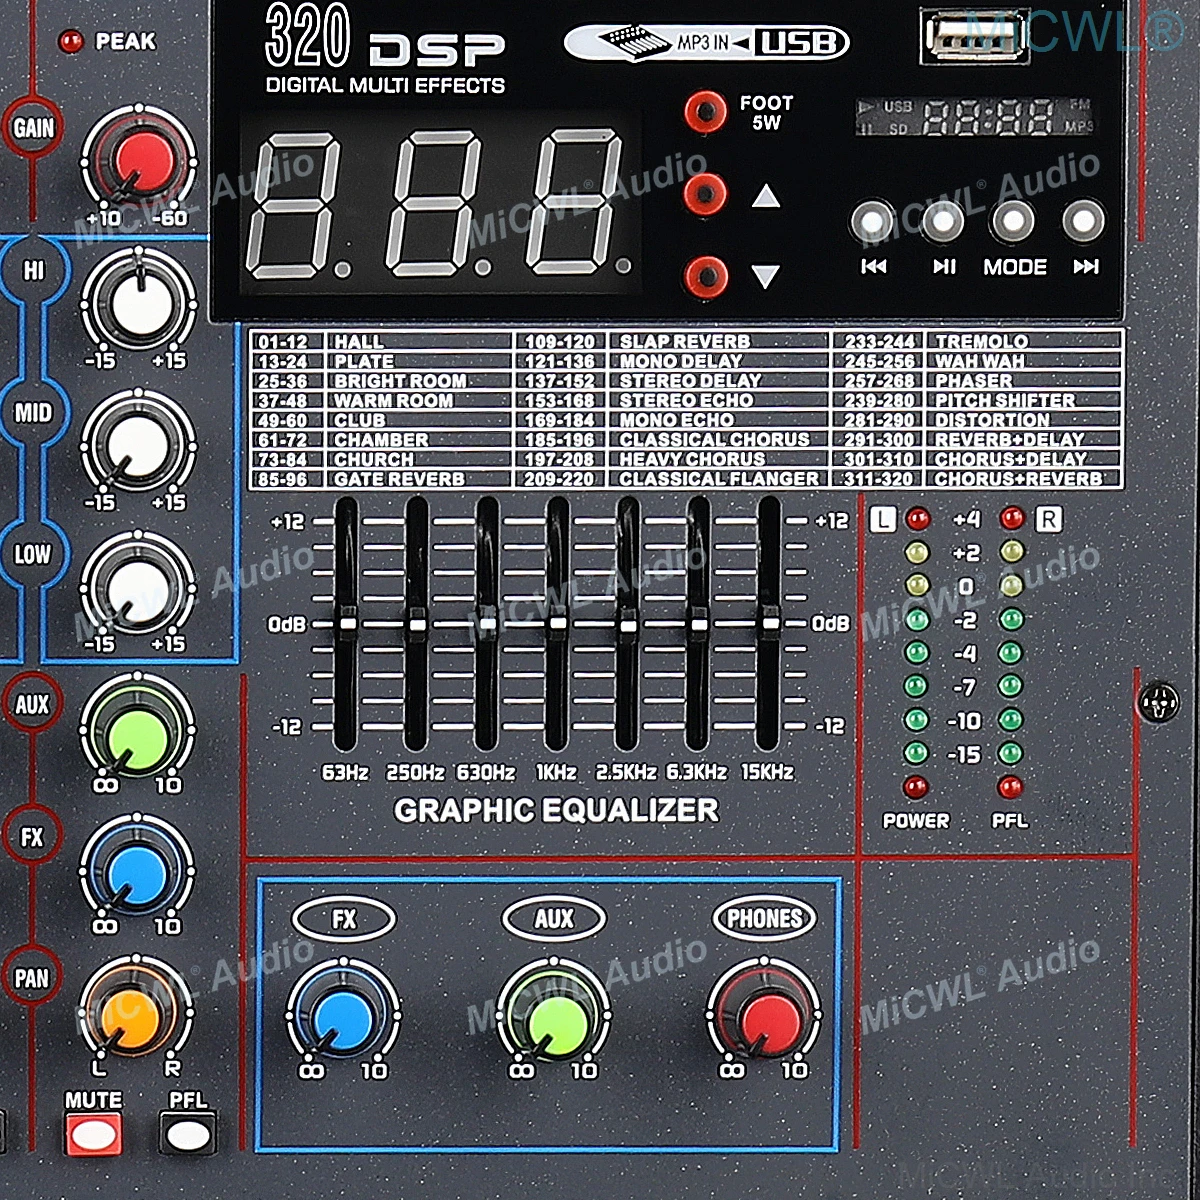Click the USB port socket
The height and width of the screenshot is (1200, 1200).
[x=973, y=37]
